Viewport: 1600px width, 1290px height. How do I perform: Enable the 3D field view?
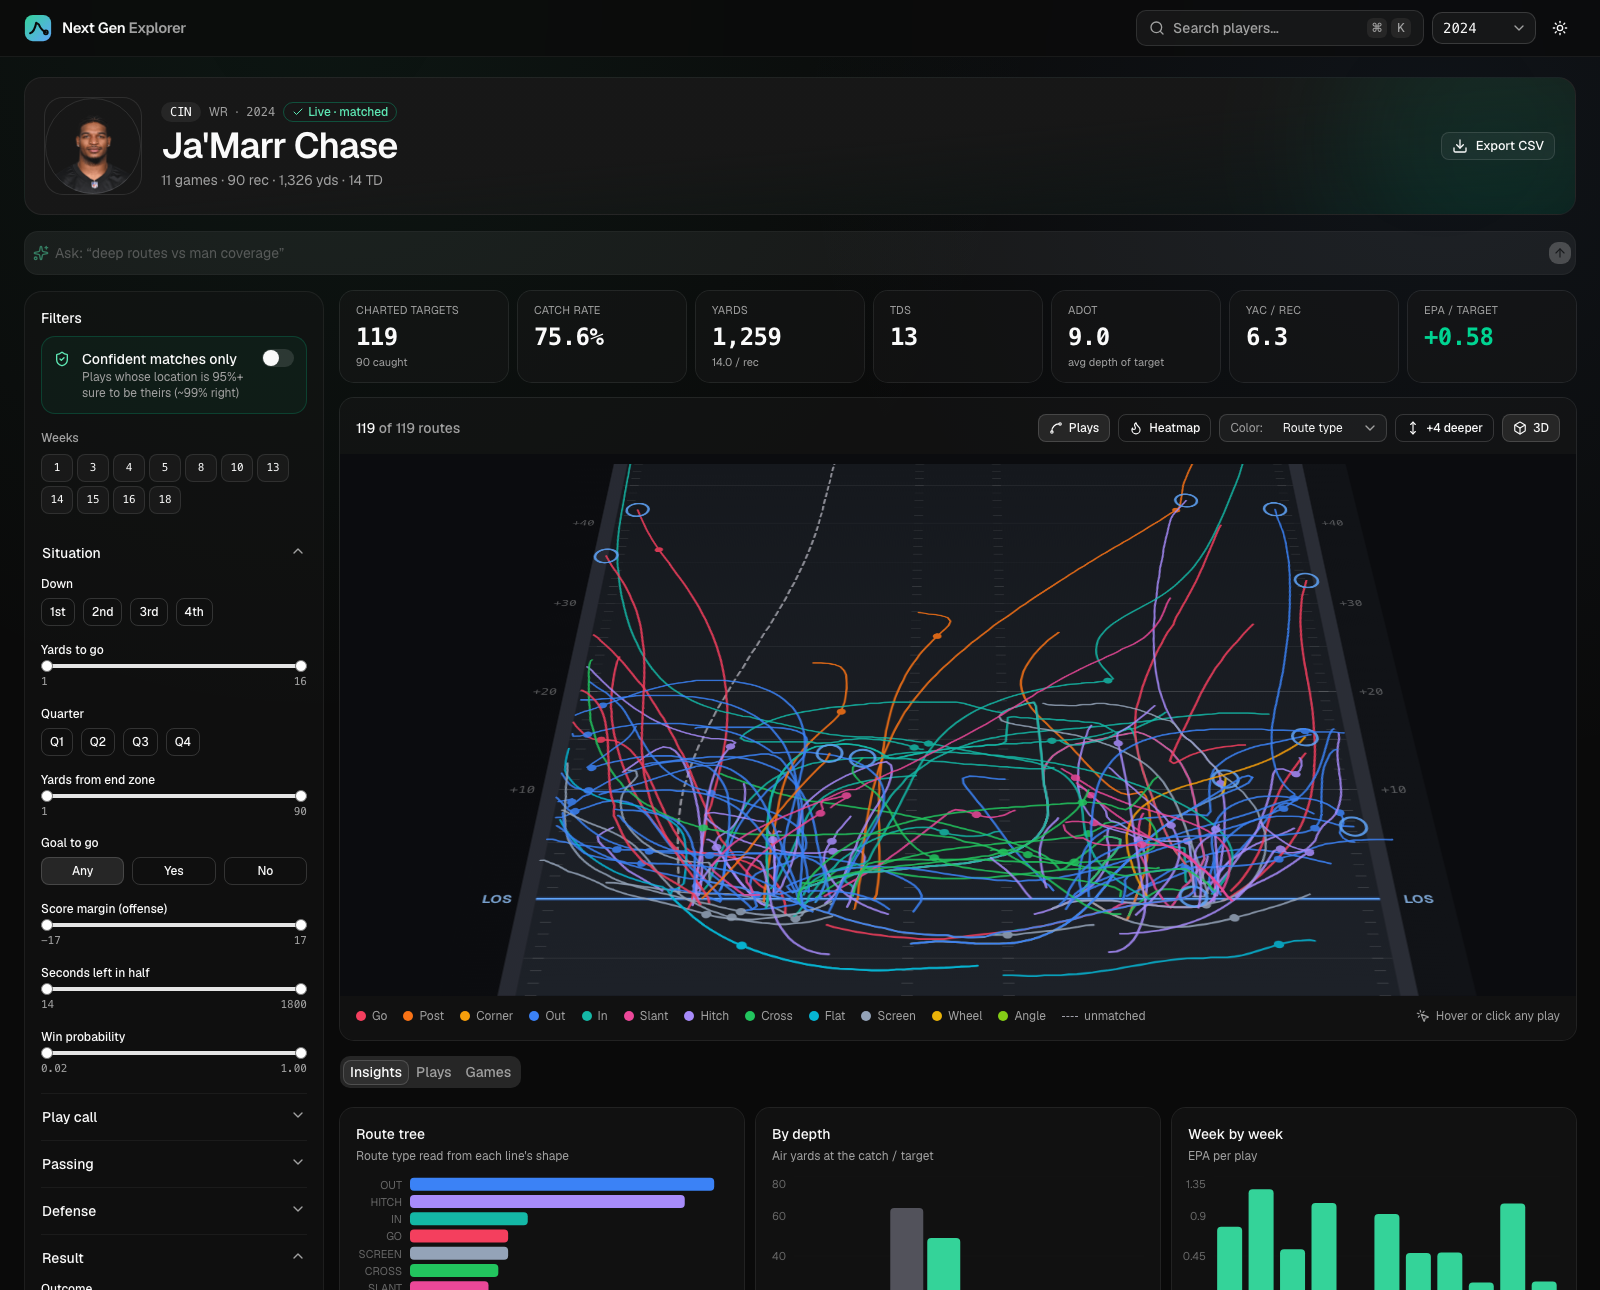click(x=1531, y=428)
